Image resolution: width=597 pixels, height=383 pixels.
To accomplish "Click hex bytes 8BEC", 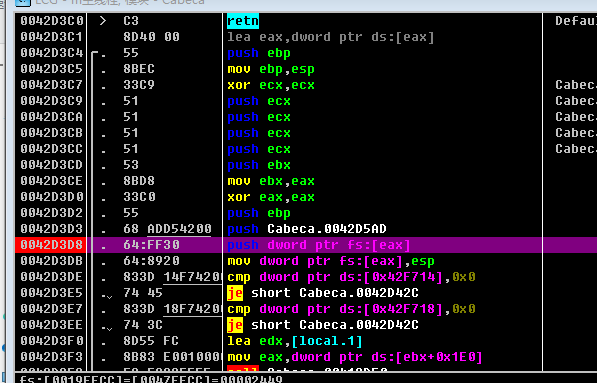I will 139,69.
